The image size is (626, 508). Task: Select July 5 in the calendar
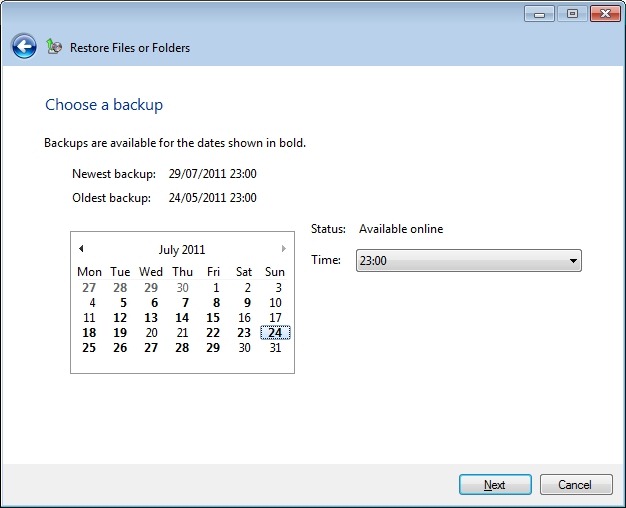pyautogui.click(x=122, y=303)
